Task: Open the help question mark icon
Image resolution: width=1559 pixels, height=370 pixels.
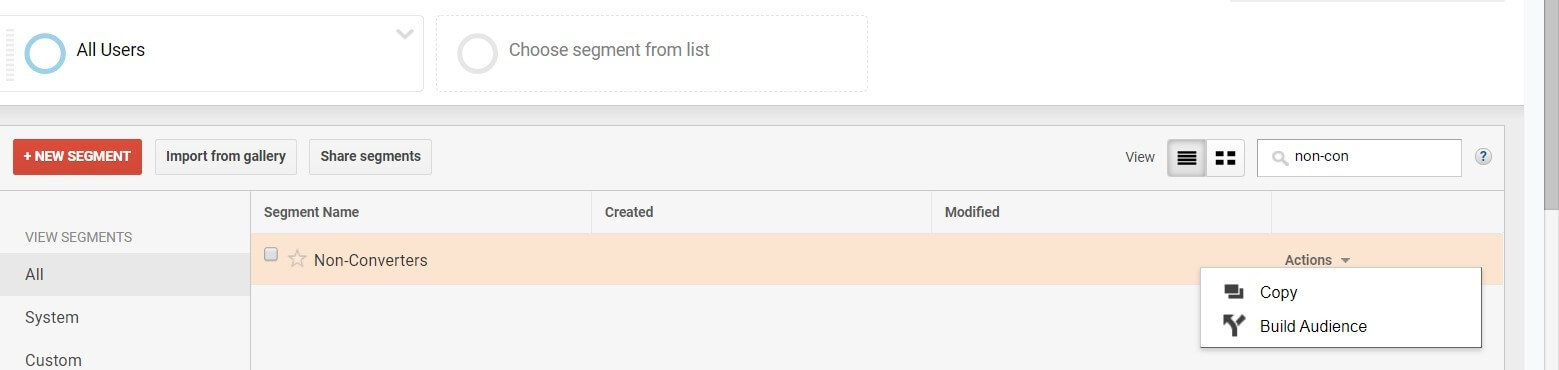Action: [1484, 156]
